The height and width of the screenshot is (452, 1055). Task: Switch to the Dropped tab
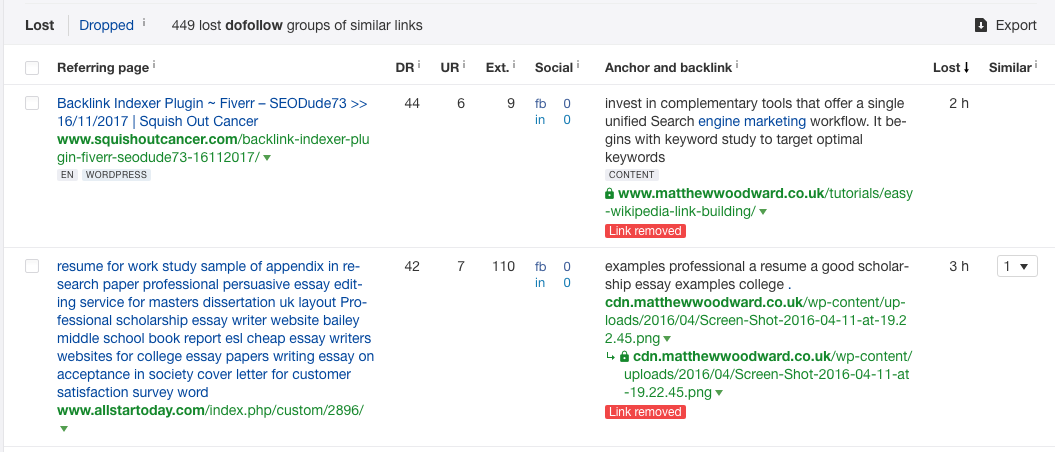[x=106, y=25]
